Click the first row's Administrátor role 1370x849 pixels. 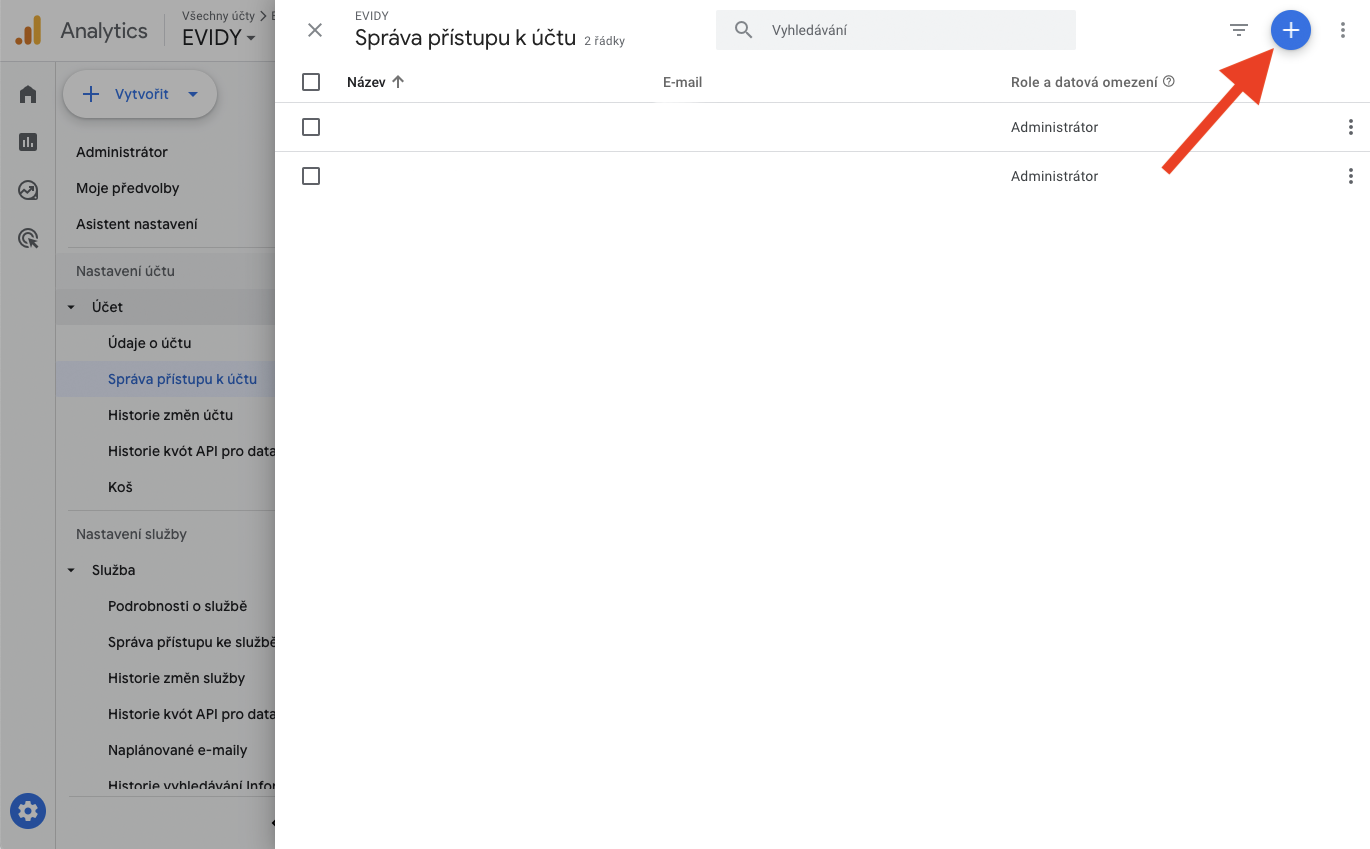pyautogui.click(x=1054, y=127)
